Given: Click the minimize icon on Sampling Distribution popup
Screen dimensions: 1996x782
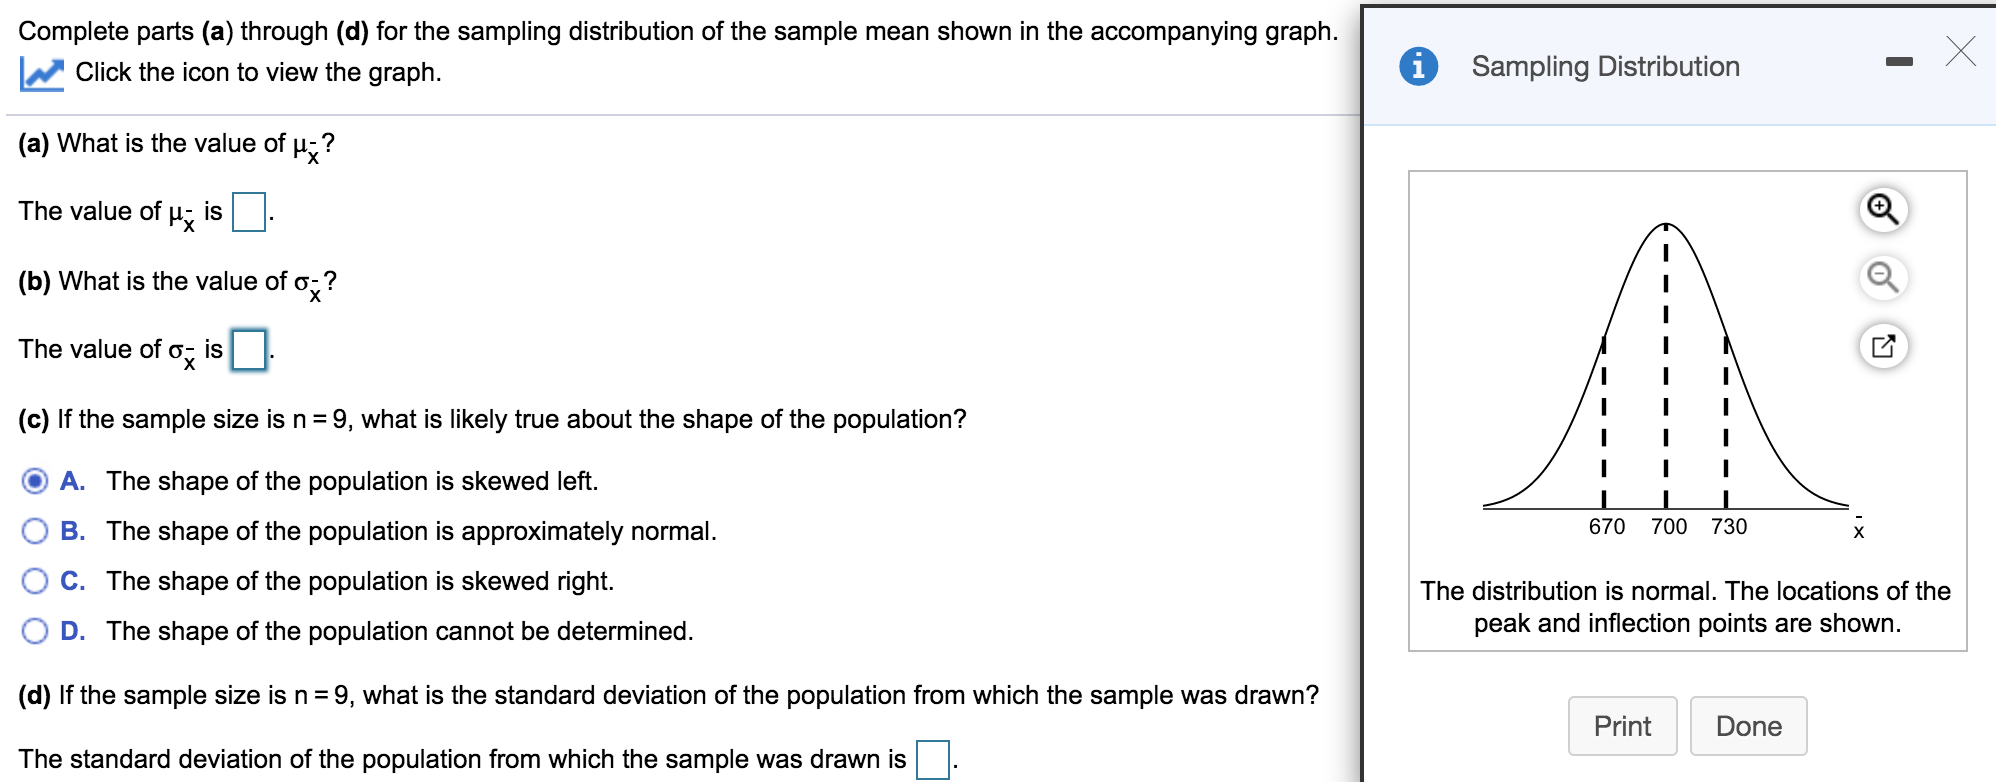Looking at the screenshot, I should 1900,60.
